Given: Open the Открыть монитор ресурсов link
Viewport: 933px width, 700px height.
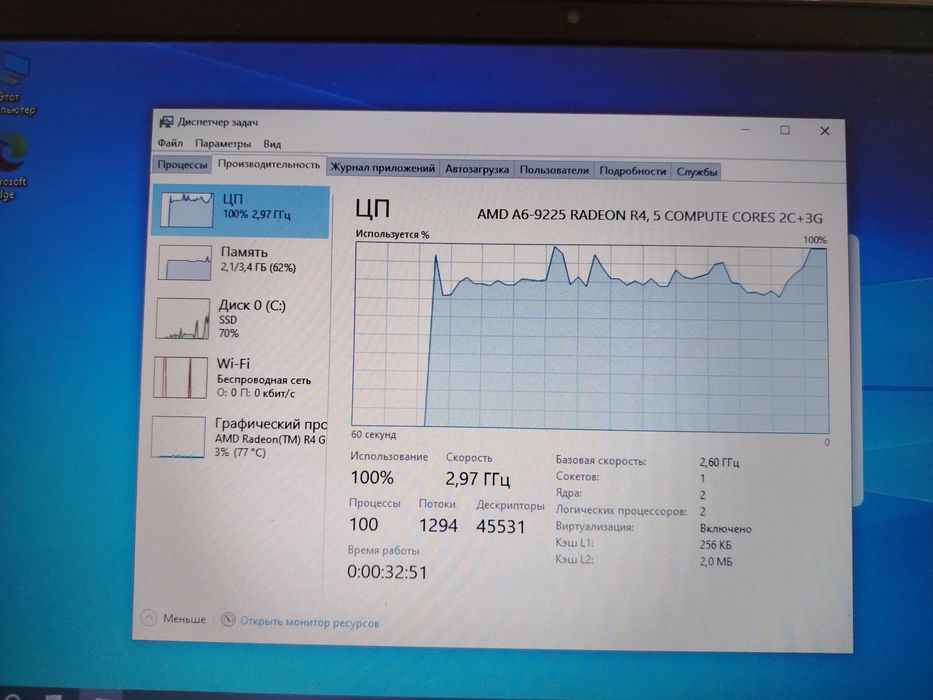Looking at the screenshot, I should click(x=309, y=623).
